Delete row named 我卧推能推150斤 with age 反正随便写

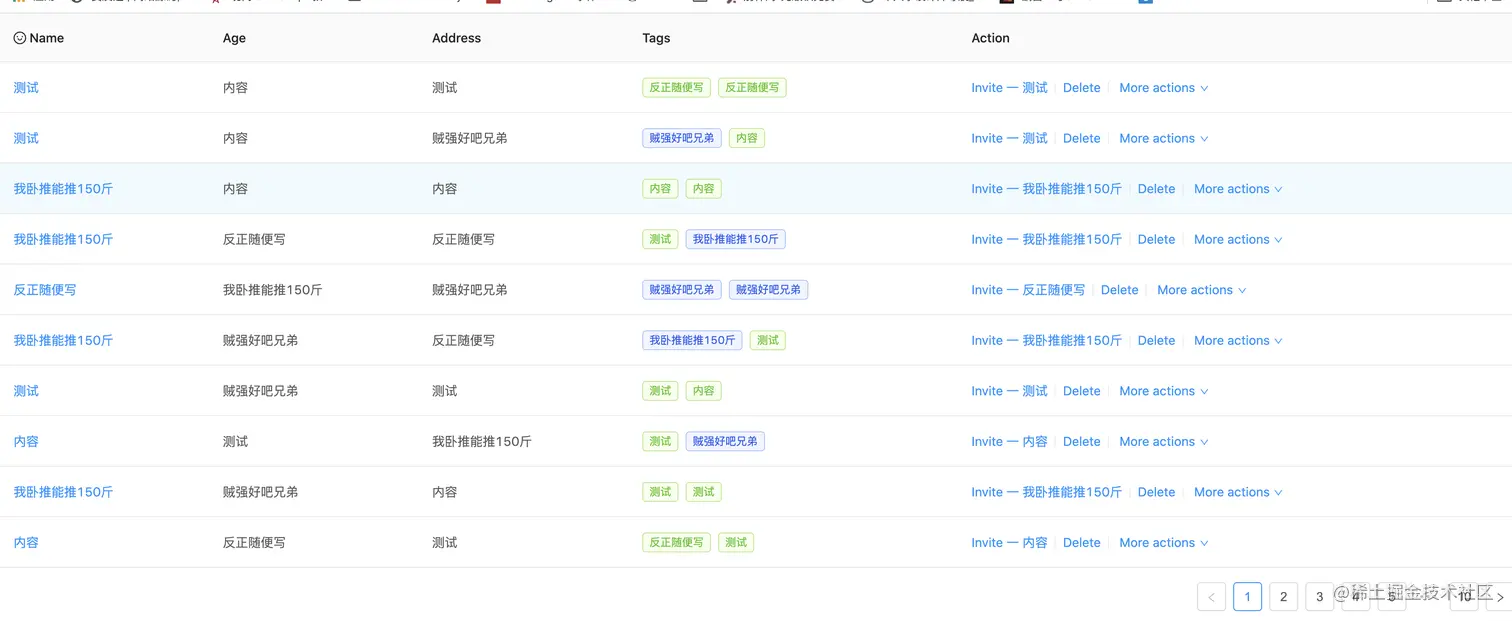point(1156,239)
